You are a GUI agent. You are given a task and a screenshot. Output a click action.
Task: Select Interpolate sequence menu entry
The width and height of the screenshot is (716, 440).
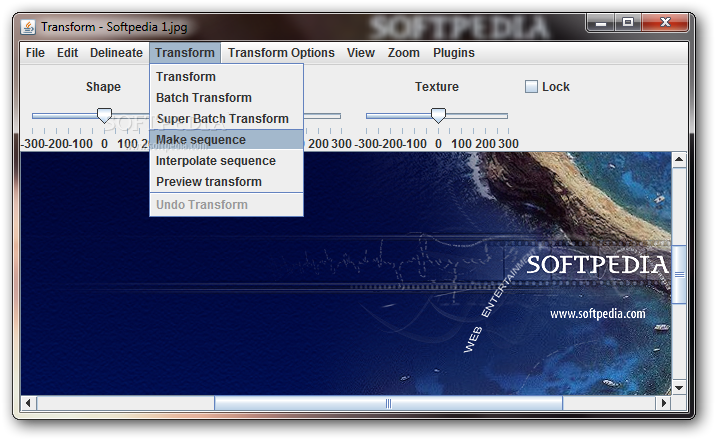tap(226, 161)
